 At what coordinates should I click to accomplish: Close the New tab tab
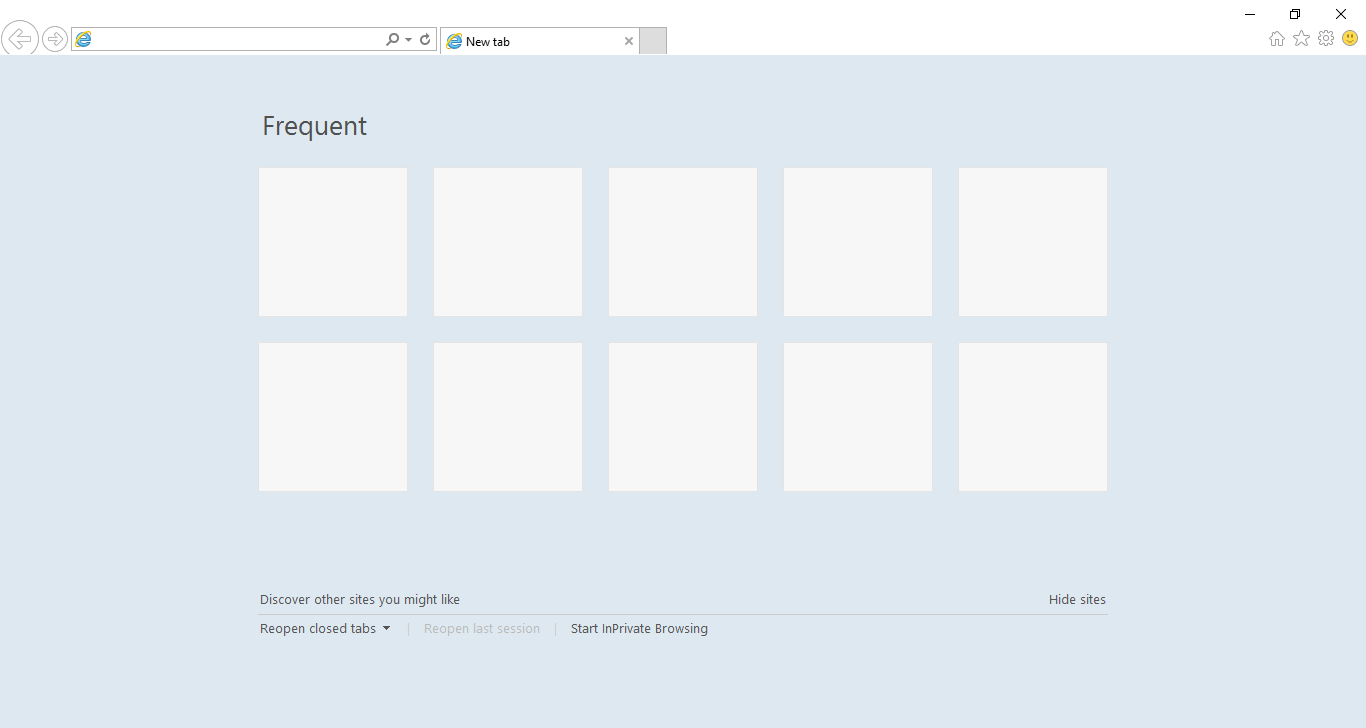coord(629,41)
